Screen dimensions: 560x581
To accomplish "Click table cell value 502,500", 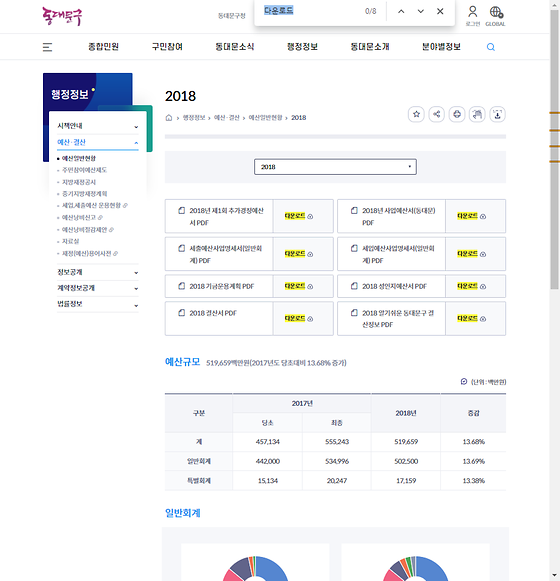I will pyautogui.click(x=406, y=461).
